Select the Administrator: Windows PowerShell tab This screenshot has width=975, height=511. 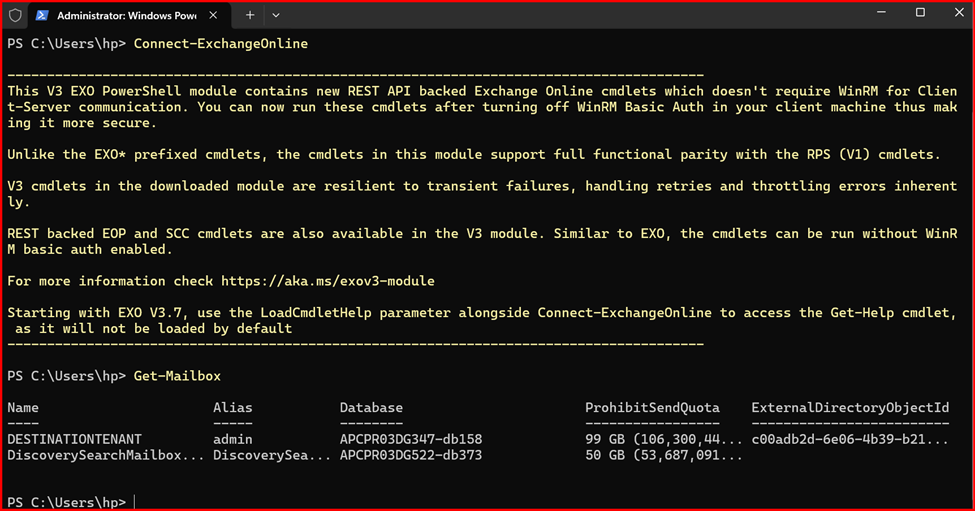click(x=125, y=16)
